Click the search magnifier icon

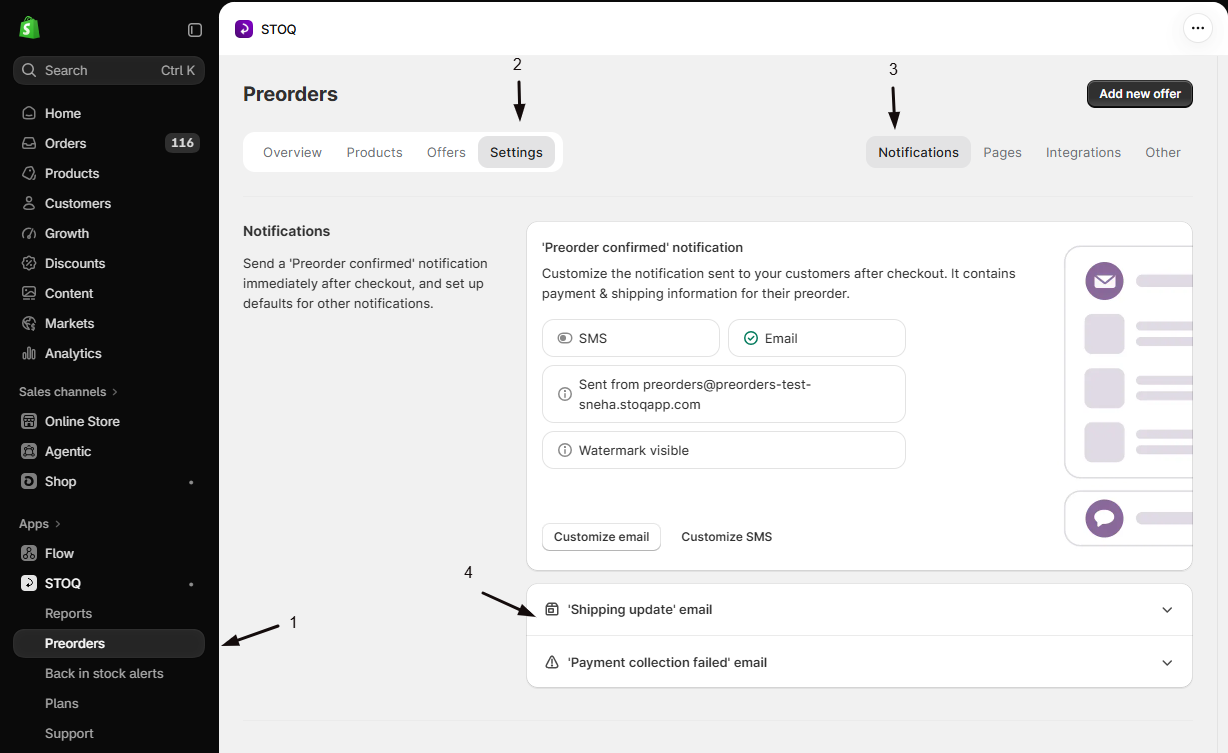29,70
